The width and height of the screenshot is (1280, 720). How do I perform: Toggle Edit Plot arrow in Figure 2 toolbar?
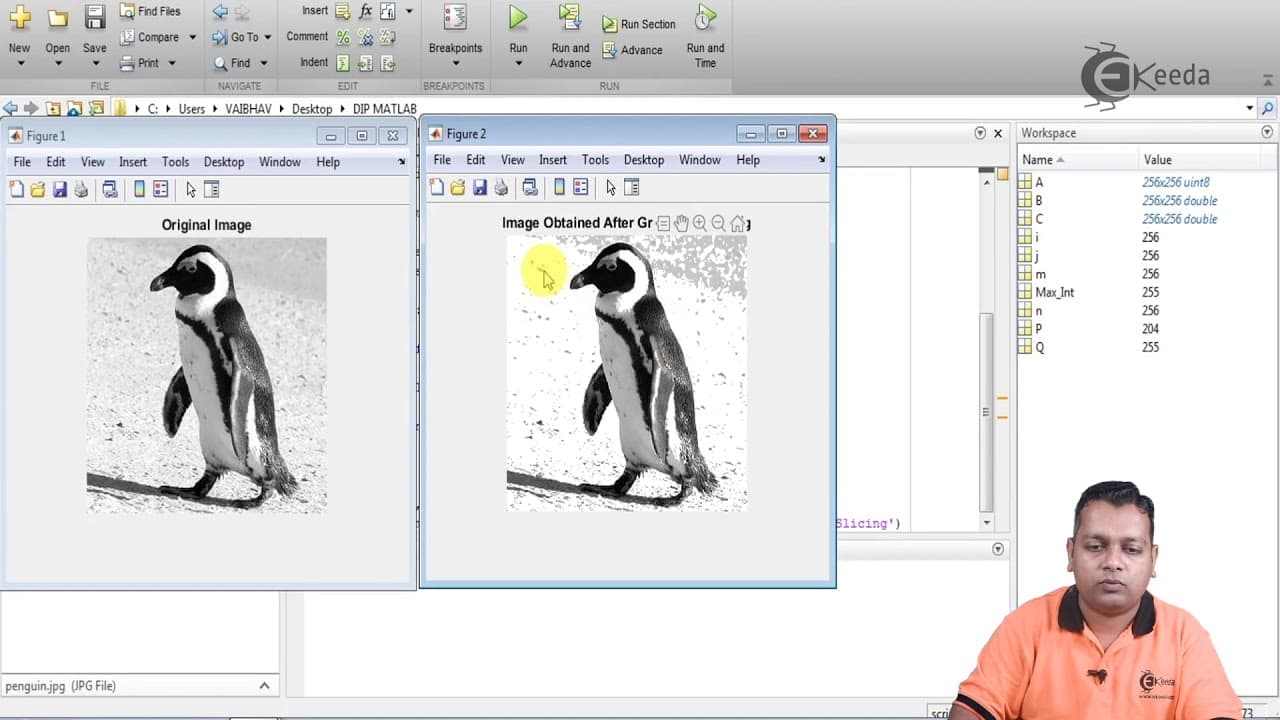click(610, 187)
